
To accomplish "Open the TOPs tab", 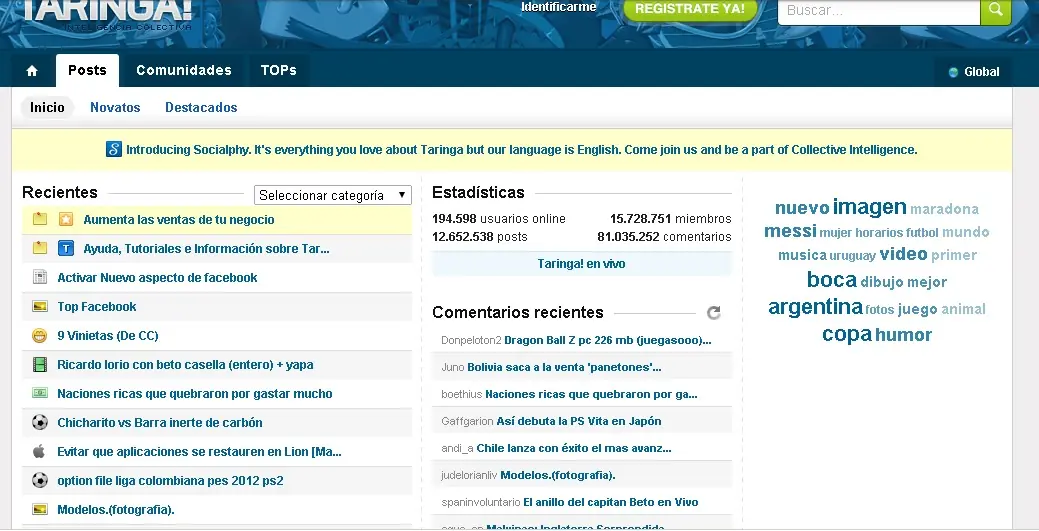I will [x=278, y=70].
